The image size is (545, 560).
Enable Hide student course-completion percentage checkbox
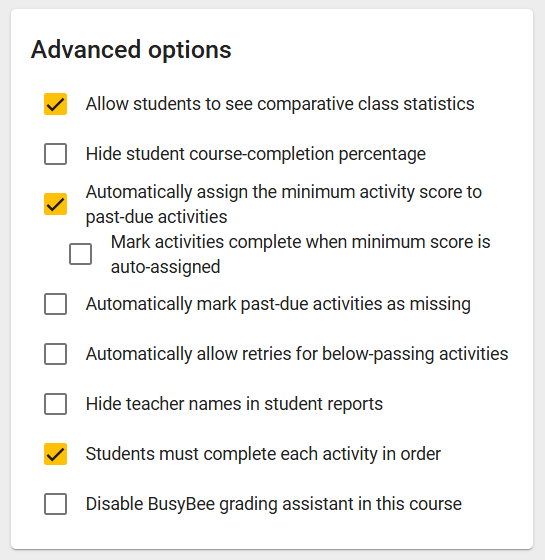(x=55, y=154)
